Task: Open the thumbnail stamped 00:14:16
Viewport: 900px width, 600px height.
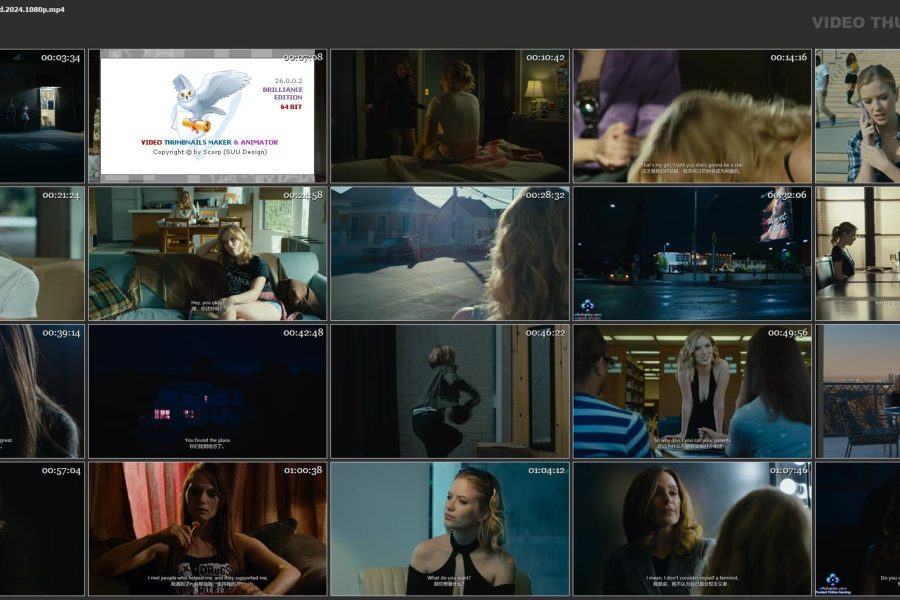Action: [x=692, y=116]
